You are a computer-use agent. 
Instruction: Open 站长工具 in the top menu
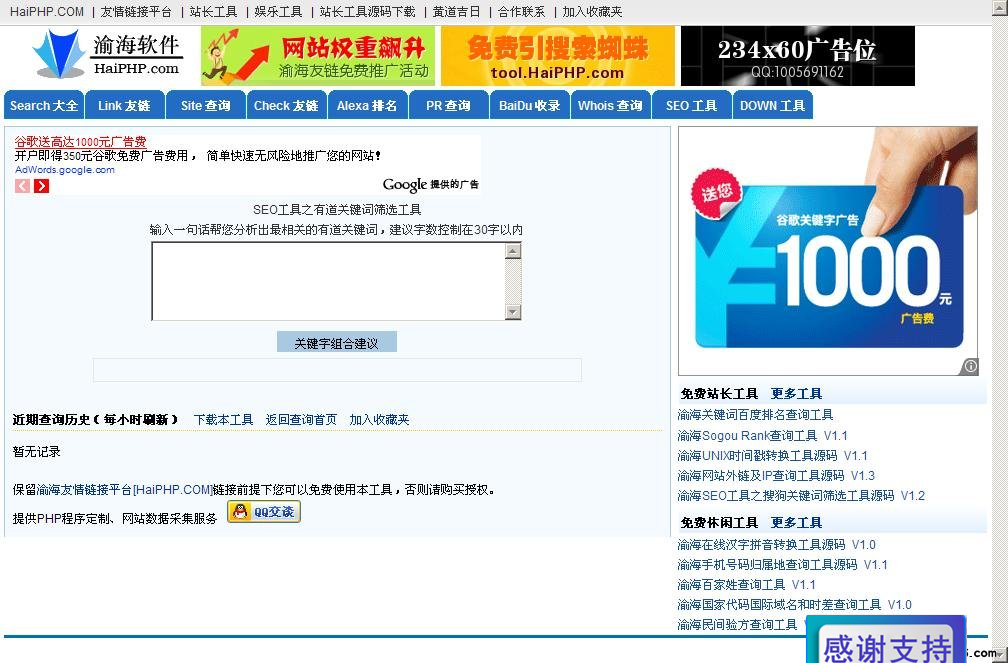(x=213, y=12)
